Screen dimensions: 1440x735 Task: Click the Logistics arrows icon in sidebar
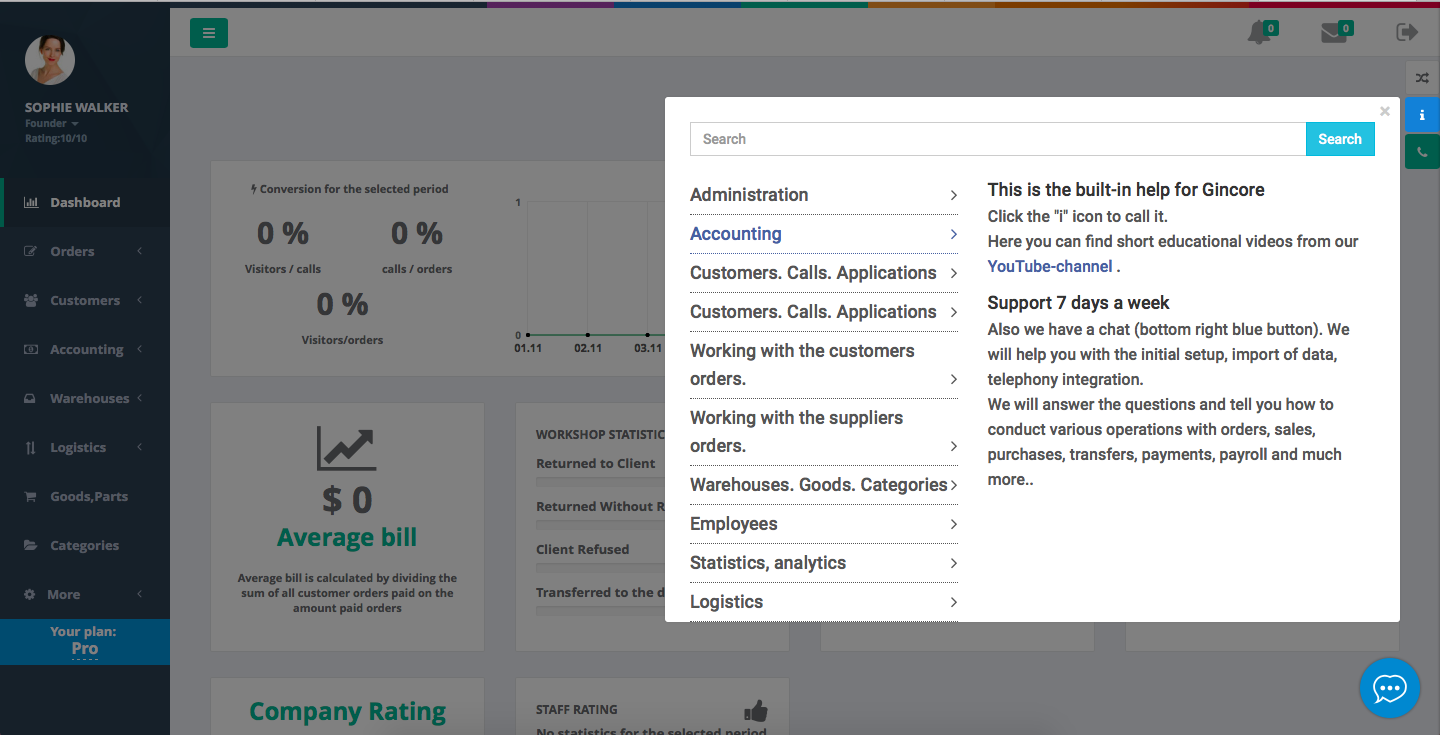tap(30, 448)
